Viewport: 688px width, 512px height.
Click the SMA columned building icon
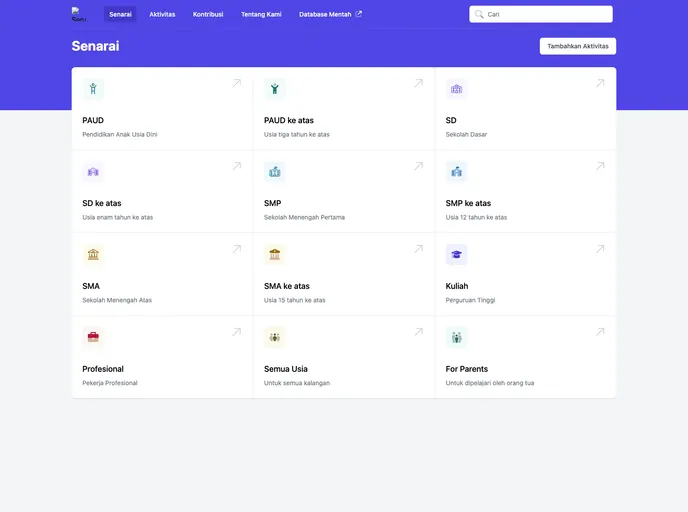(x=93, y=255)
